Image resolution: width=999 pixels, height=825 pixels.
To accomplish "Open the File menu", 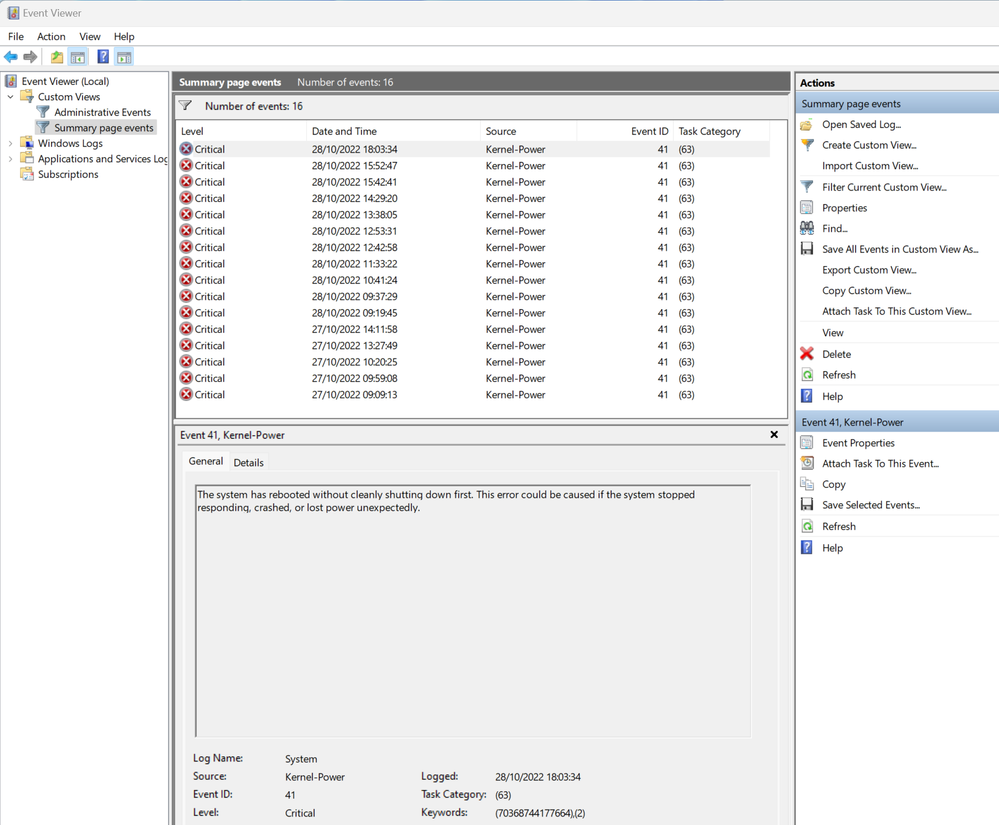I will coord(16,36).
